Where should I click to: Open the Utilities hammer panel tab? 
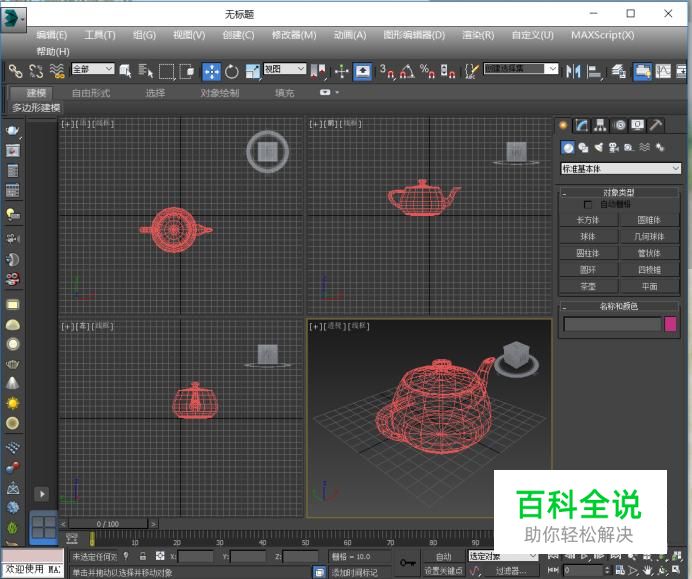tap(656, 126)
